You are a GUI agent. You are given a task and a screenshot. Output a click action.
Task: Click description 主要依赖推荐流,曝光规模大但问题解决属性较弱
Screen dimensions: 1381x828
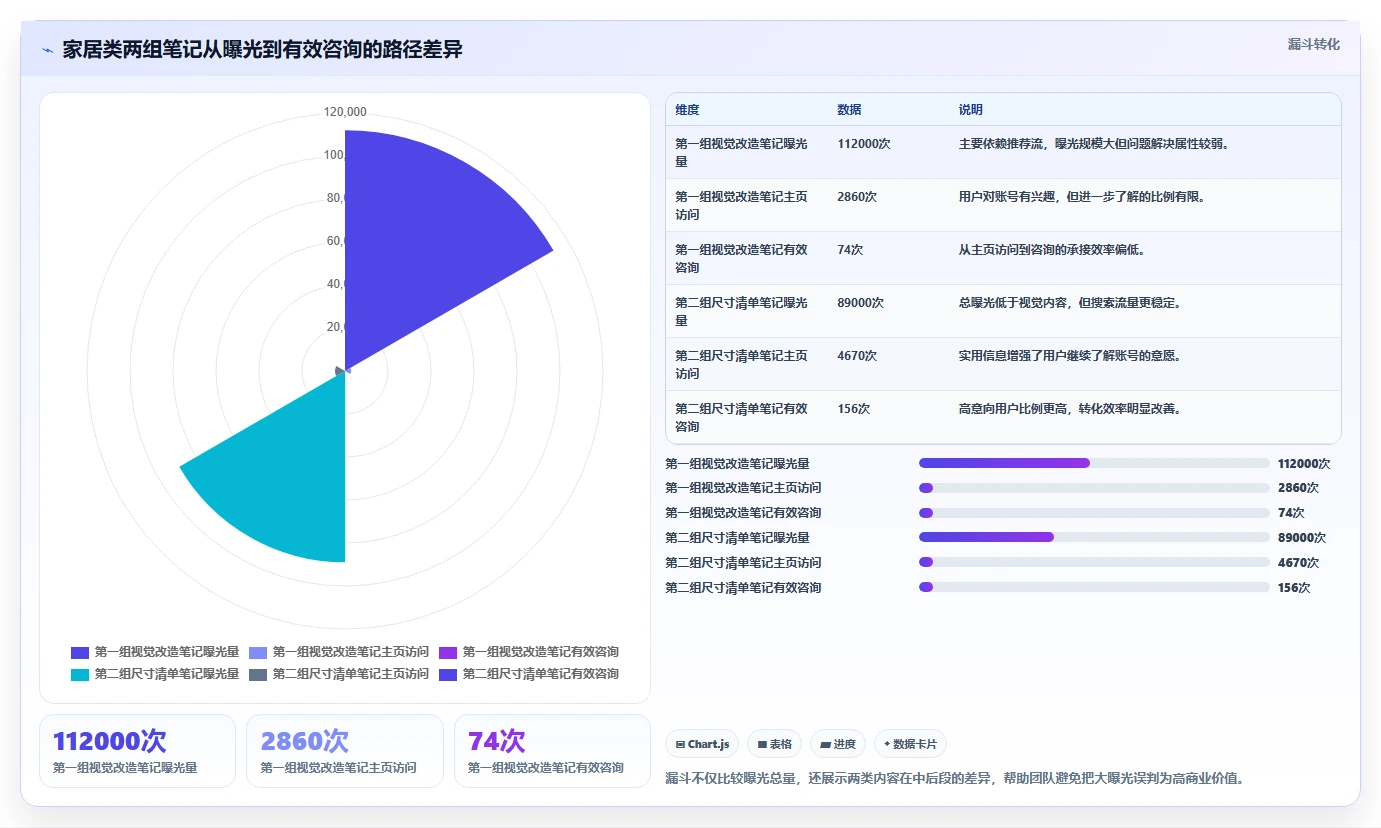point(1093,144)
